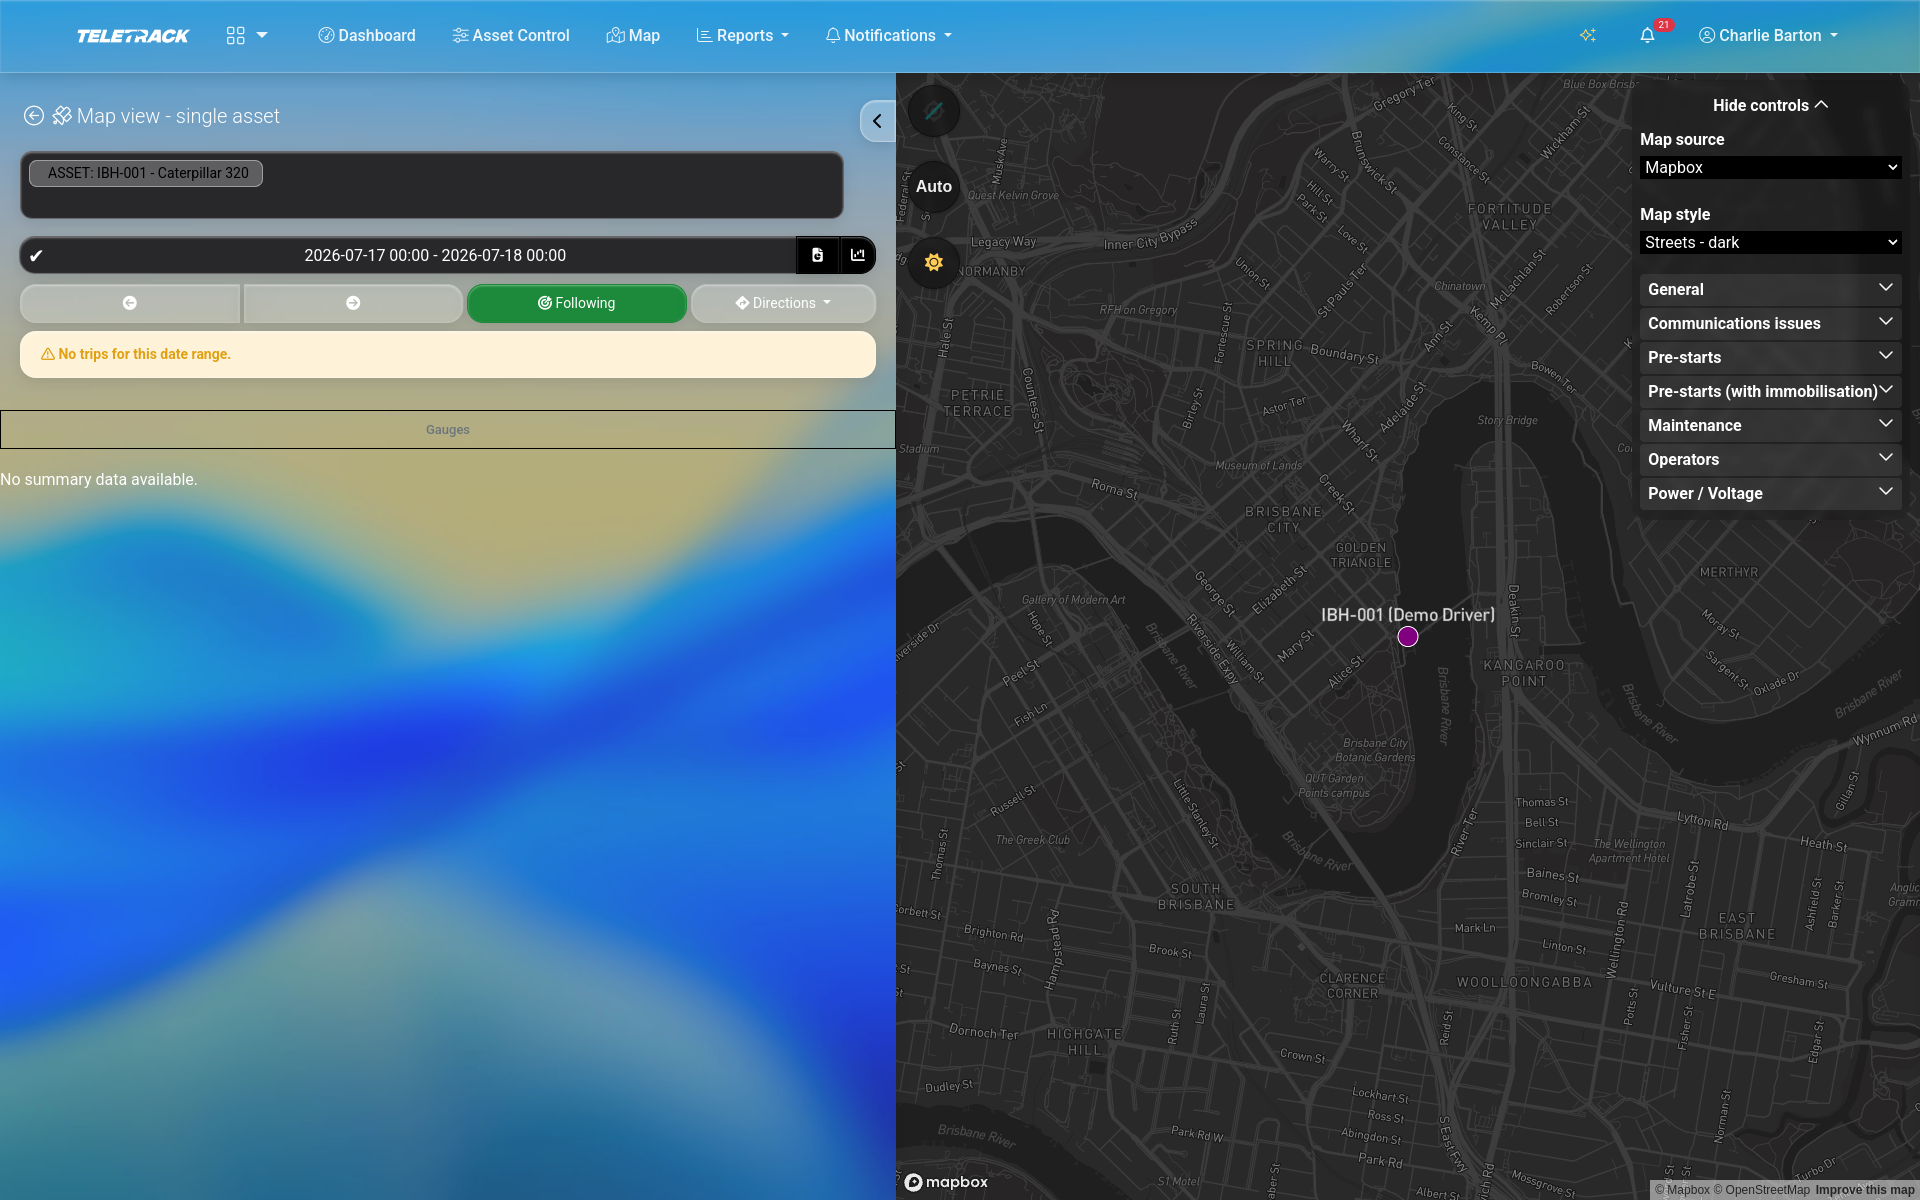Expand the Operators section

(x=1771, y=459)
